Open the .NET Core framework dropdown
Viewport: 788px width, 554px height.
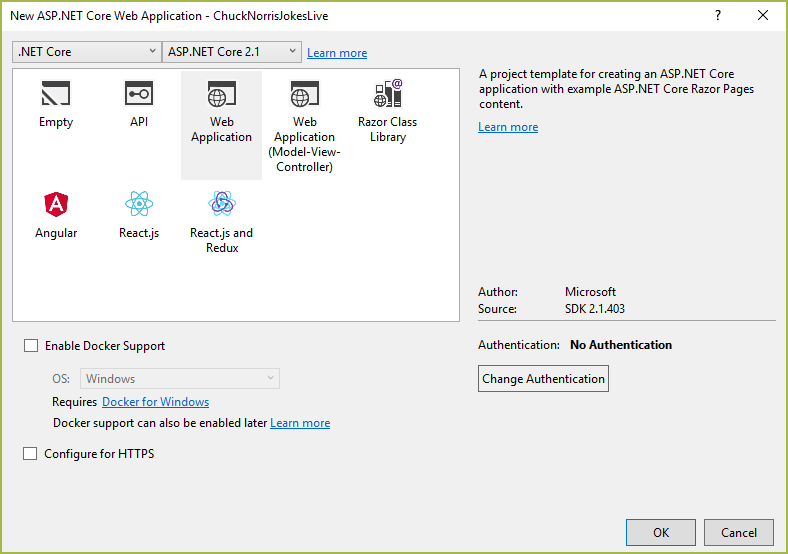pyautogui.click(x=86, y=52)
